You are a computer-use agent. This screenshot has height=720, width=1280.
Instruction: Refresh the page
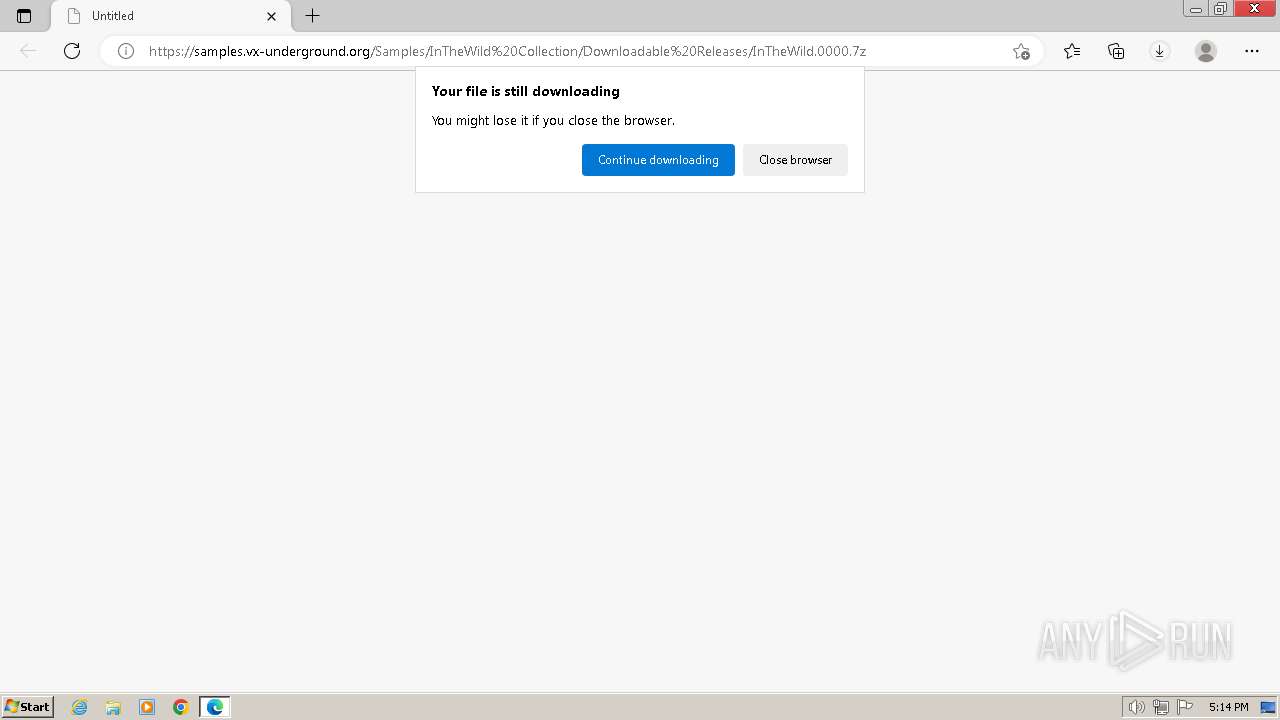[72, 51]
